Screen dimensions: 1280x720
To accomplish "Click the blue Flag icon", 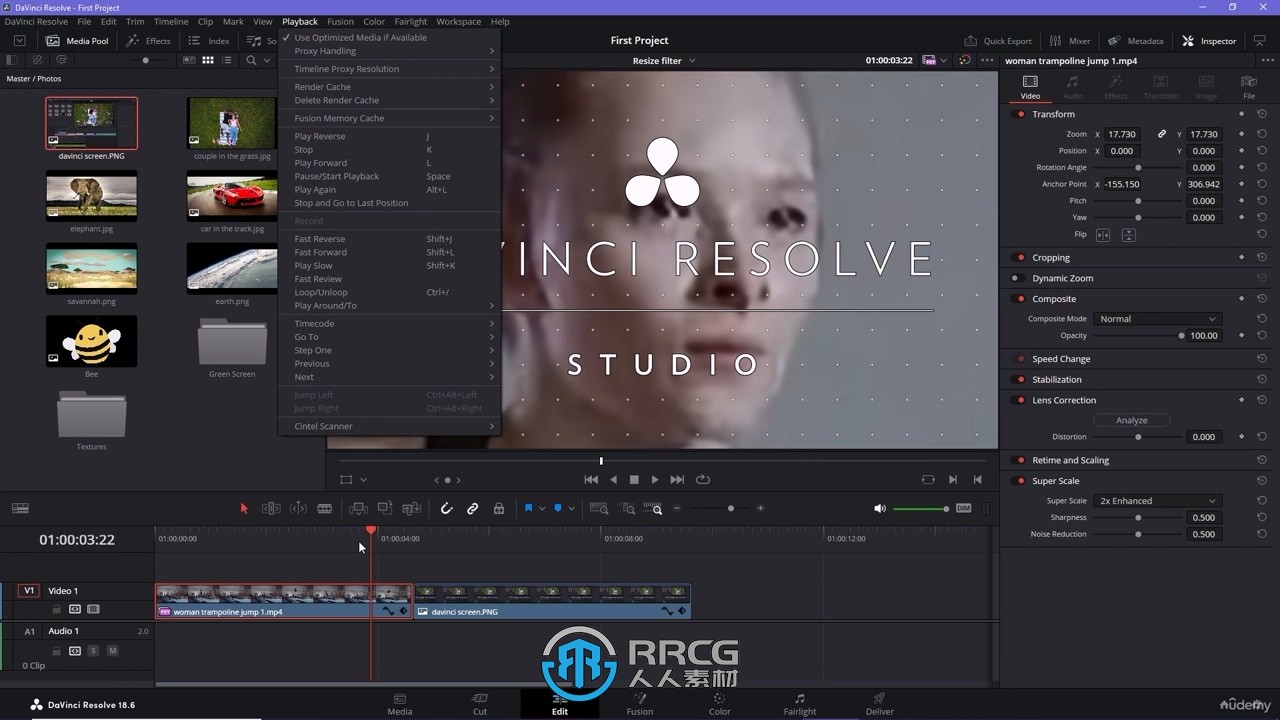I will [x=529, y=508].
